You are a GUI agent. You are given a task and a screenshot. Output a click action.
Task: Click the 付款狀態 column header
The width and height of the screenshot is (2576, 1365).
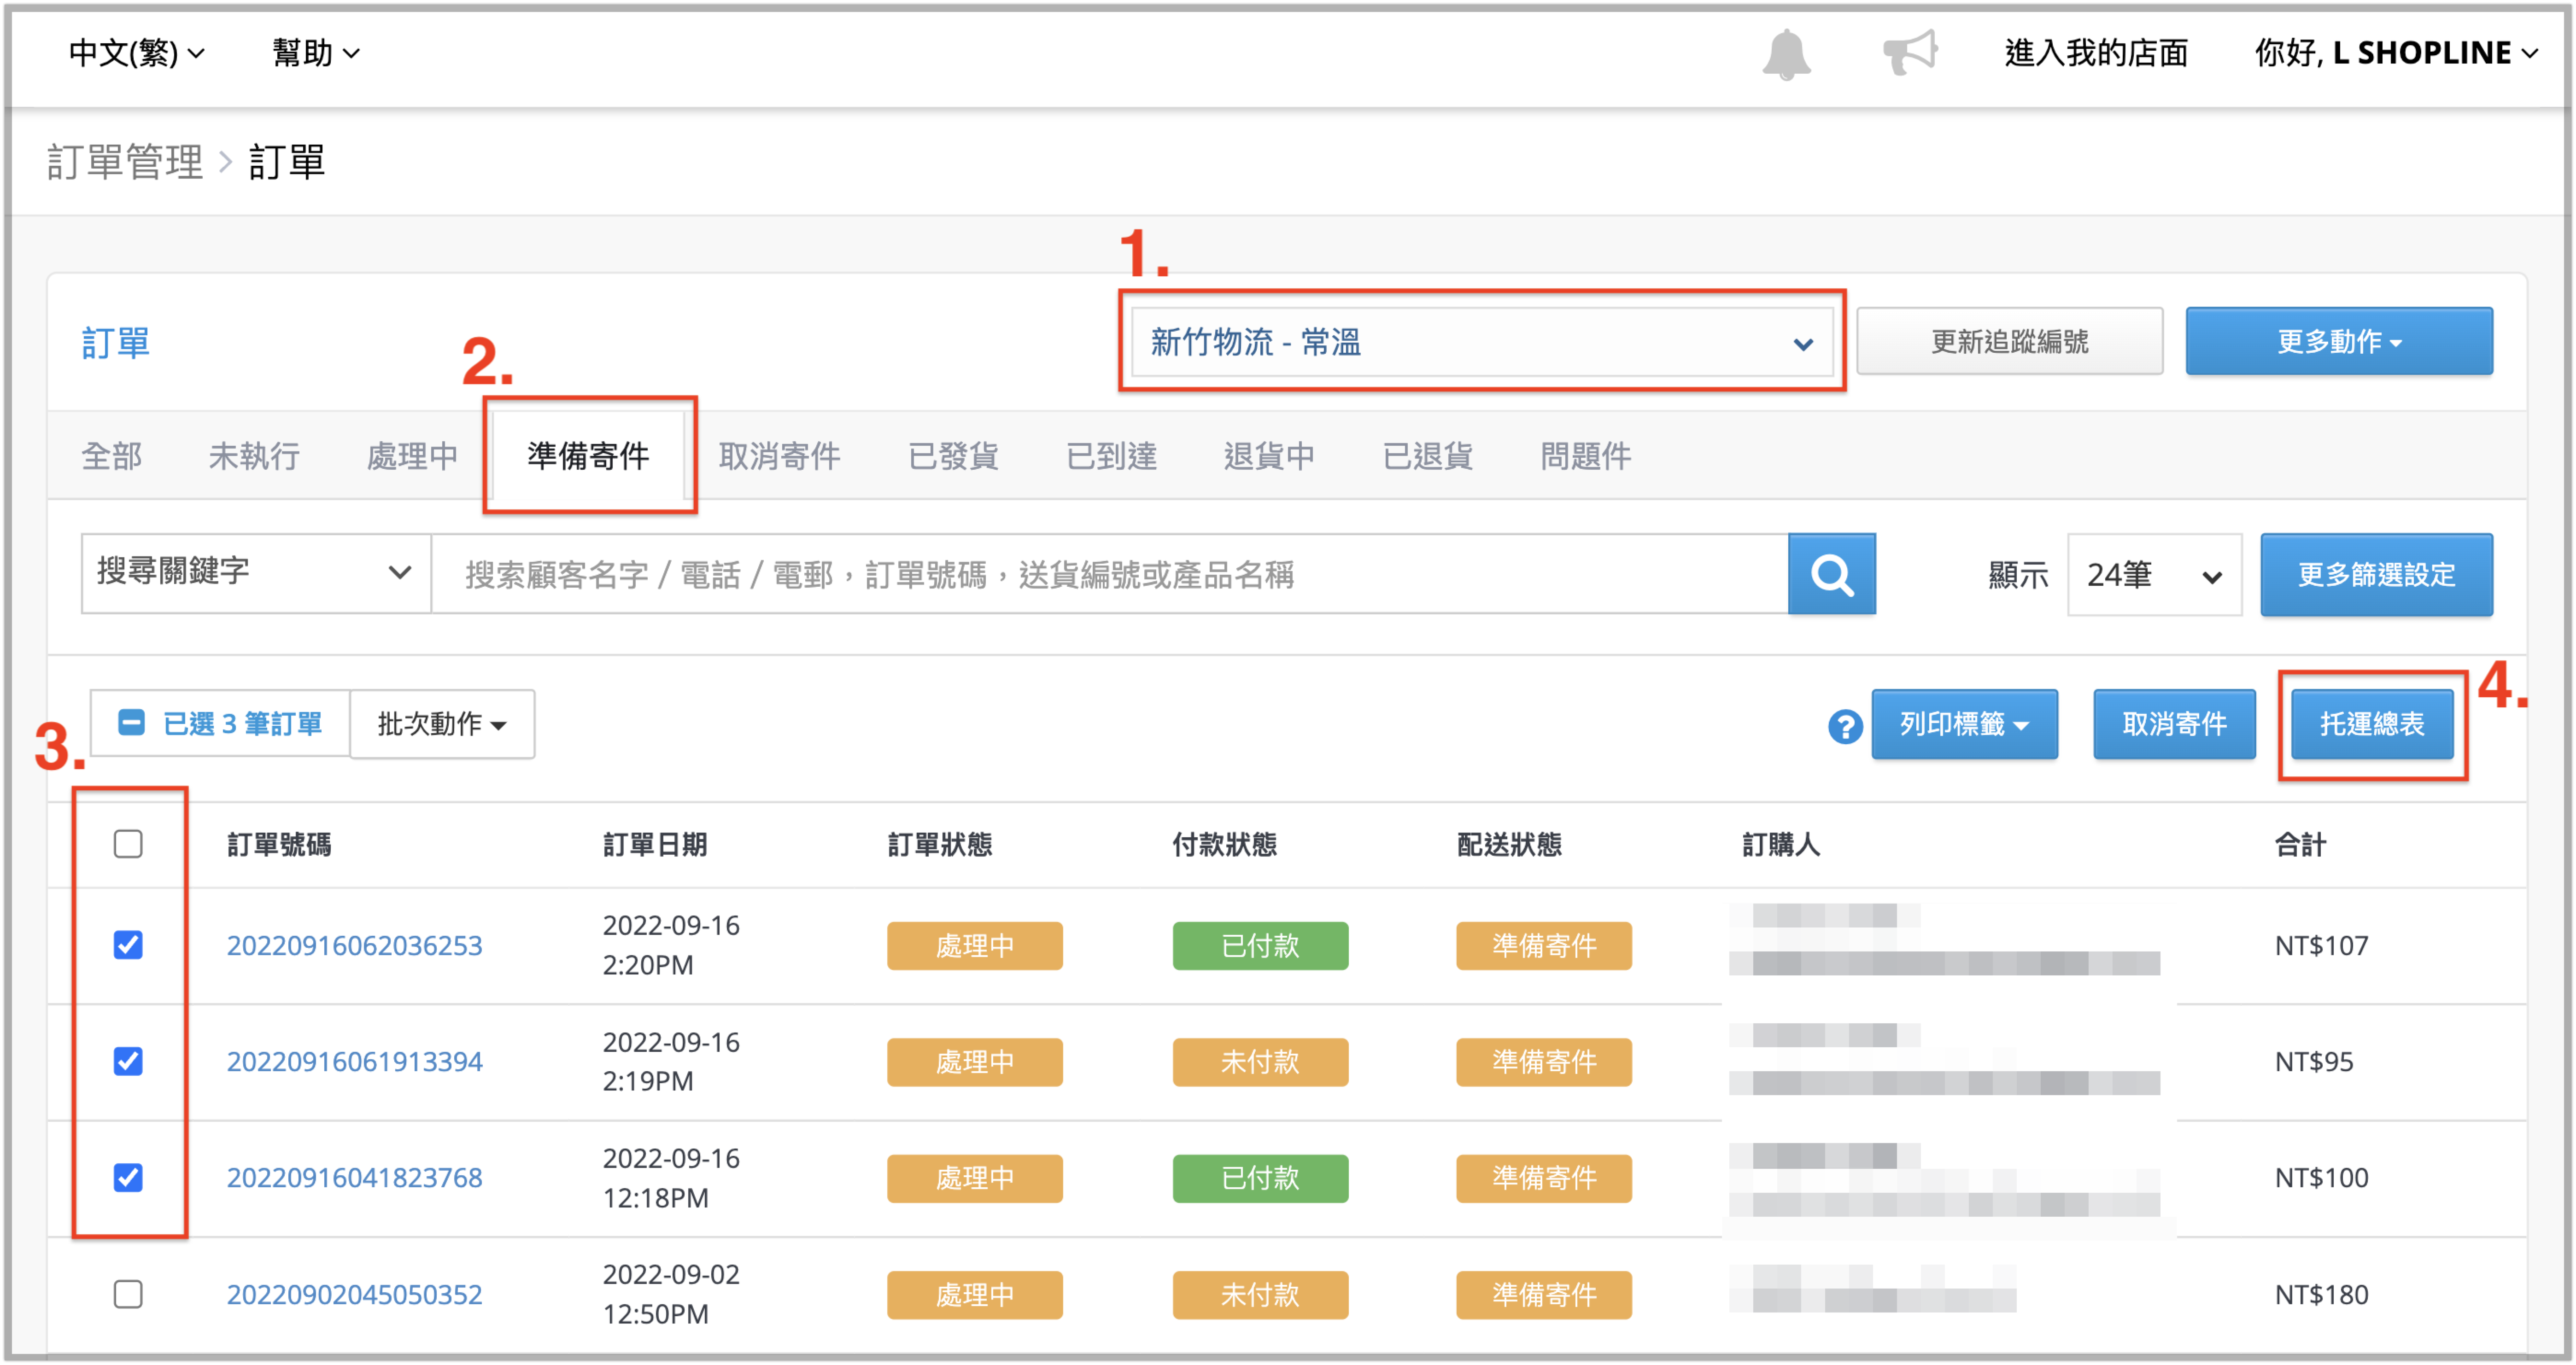click(1225, 845)
